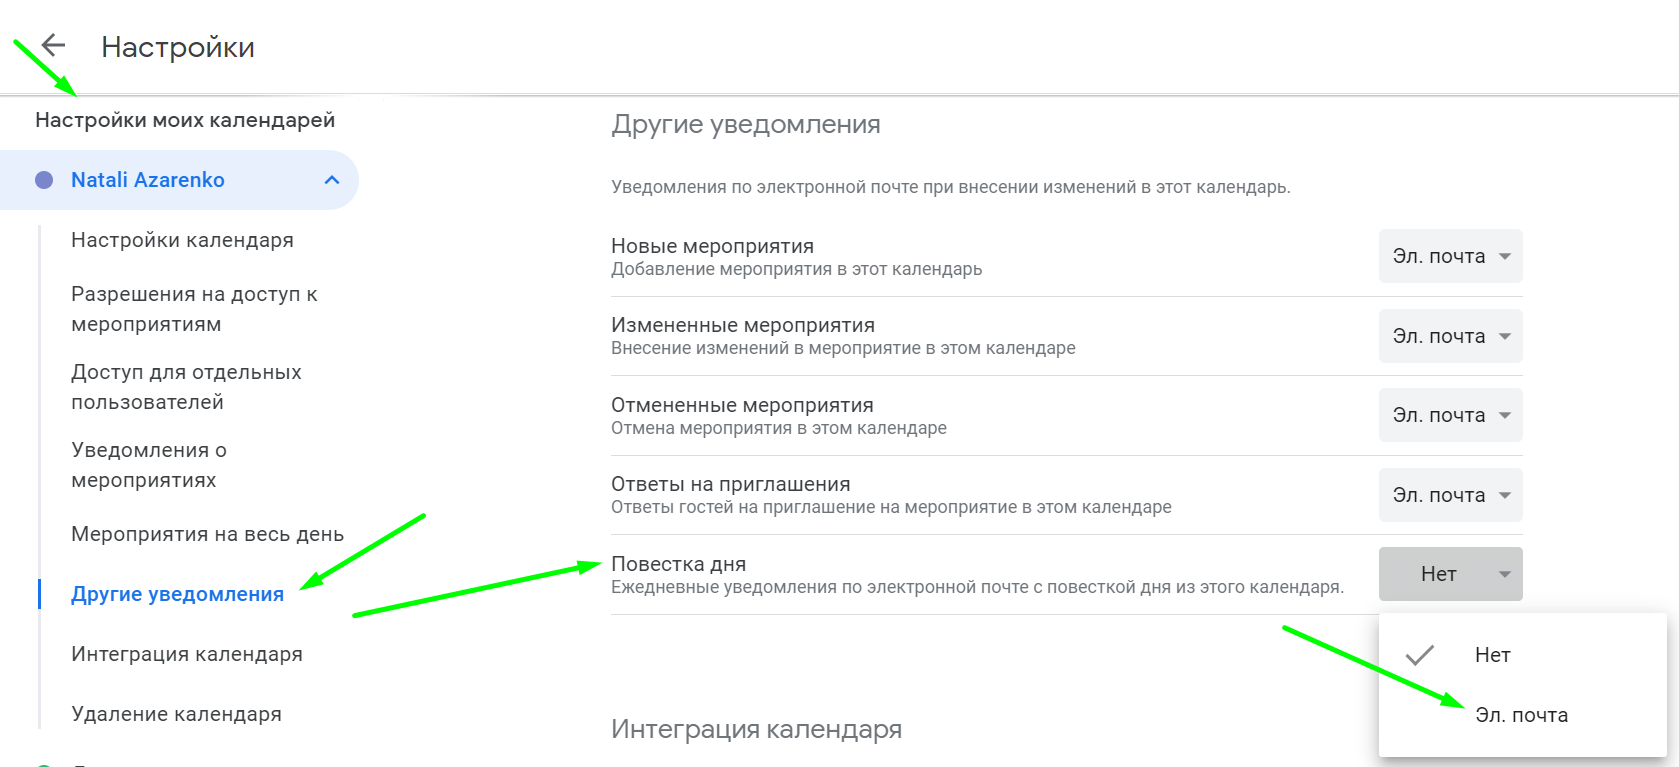Click the Интеграция календаря section heading
Image resolution: width=1679 pixels, height=767 pixels.
tap(756, 729)
